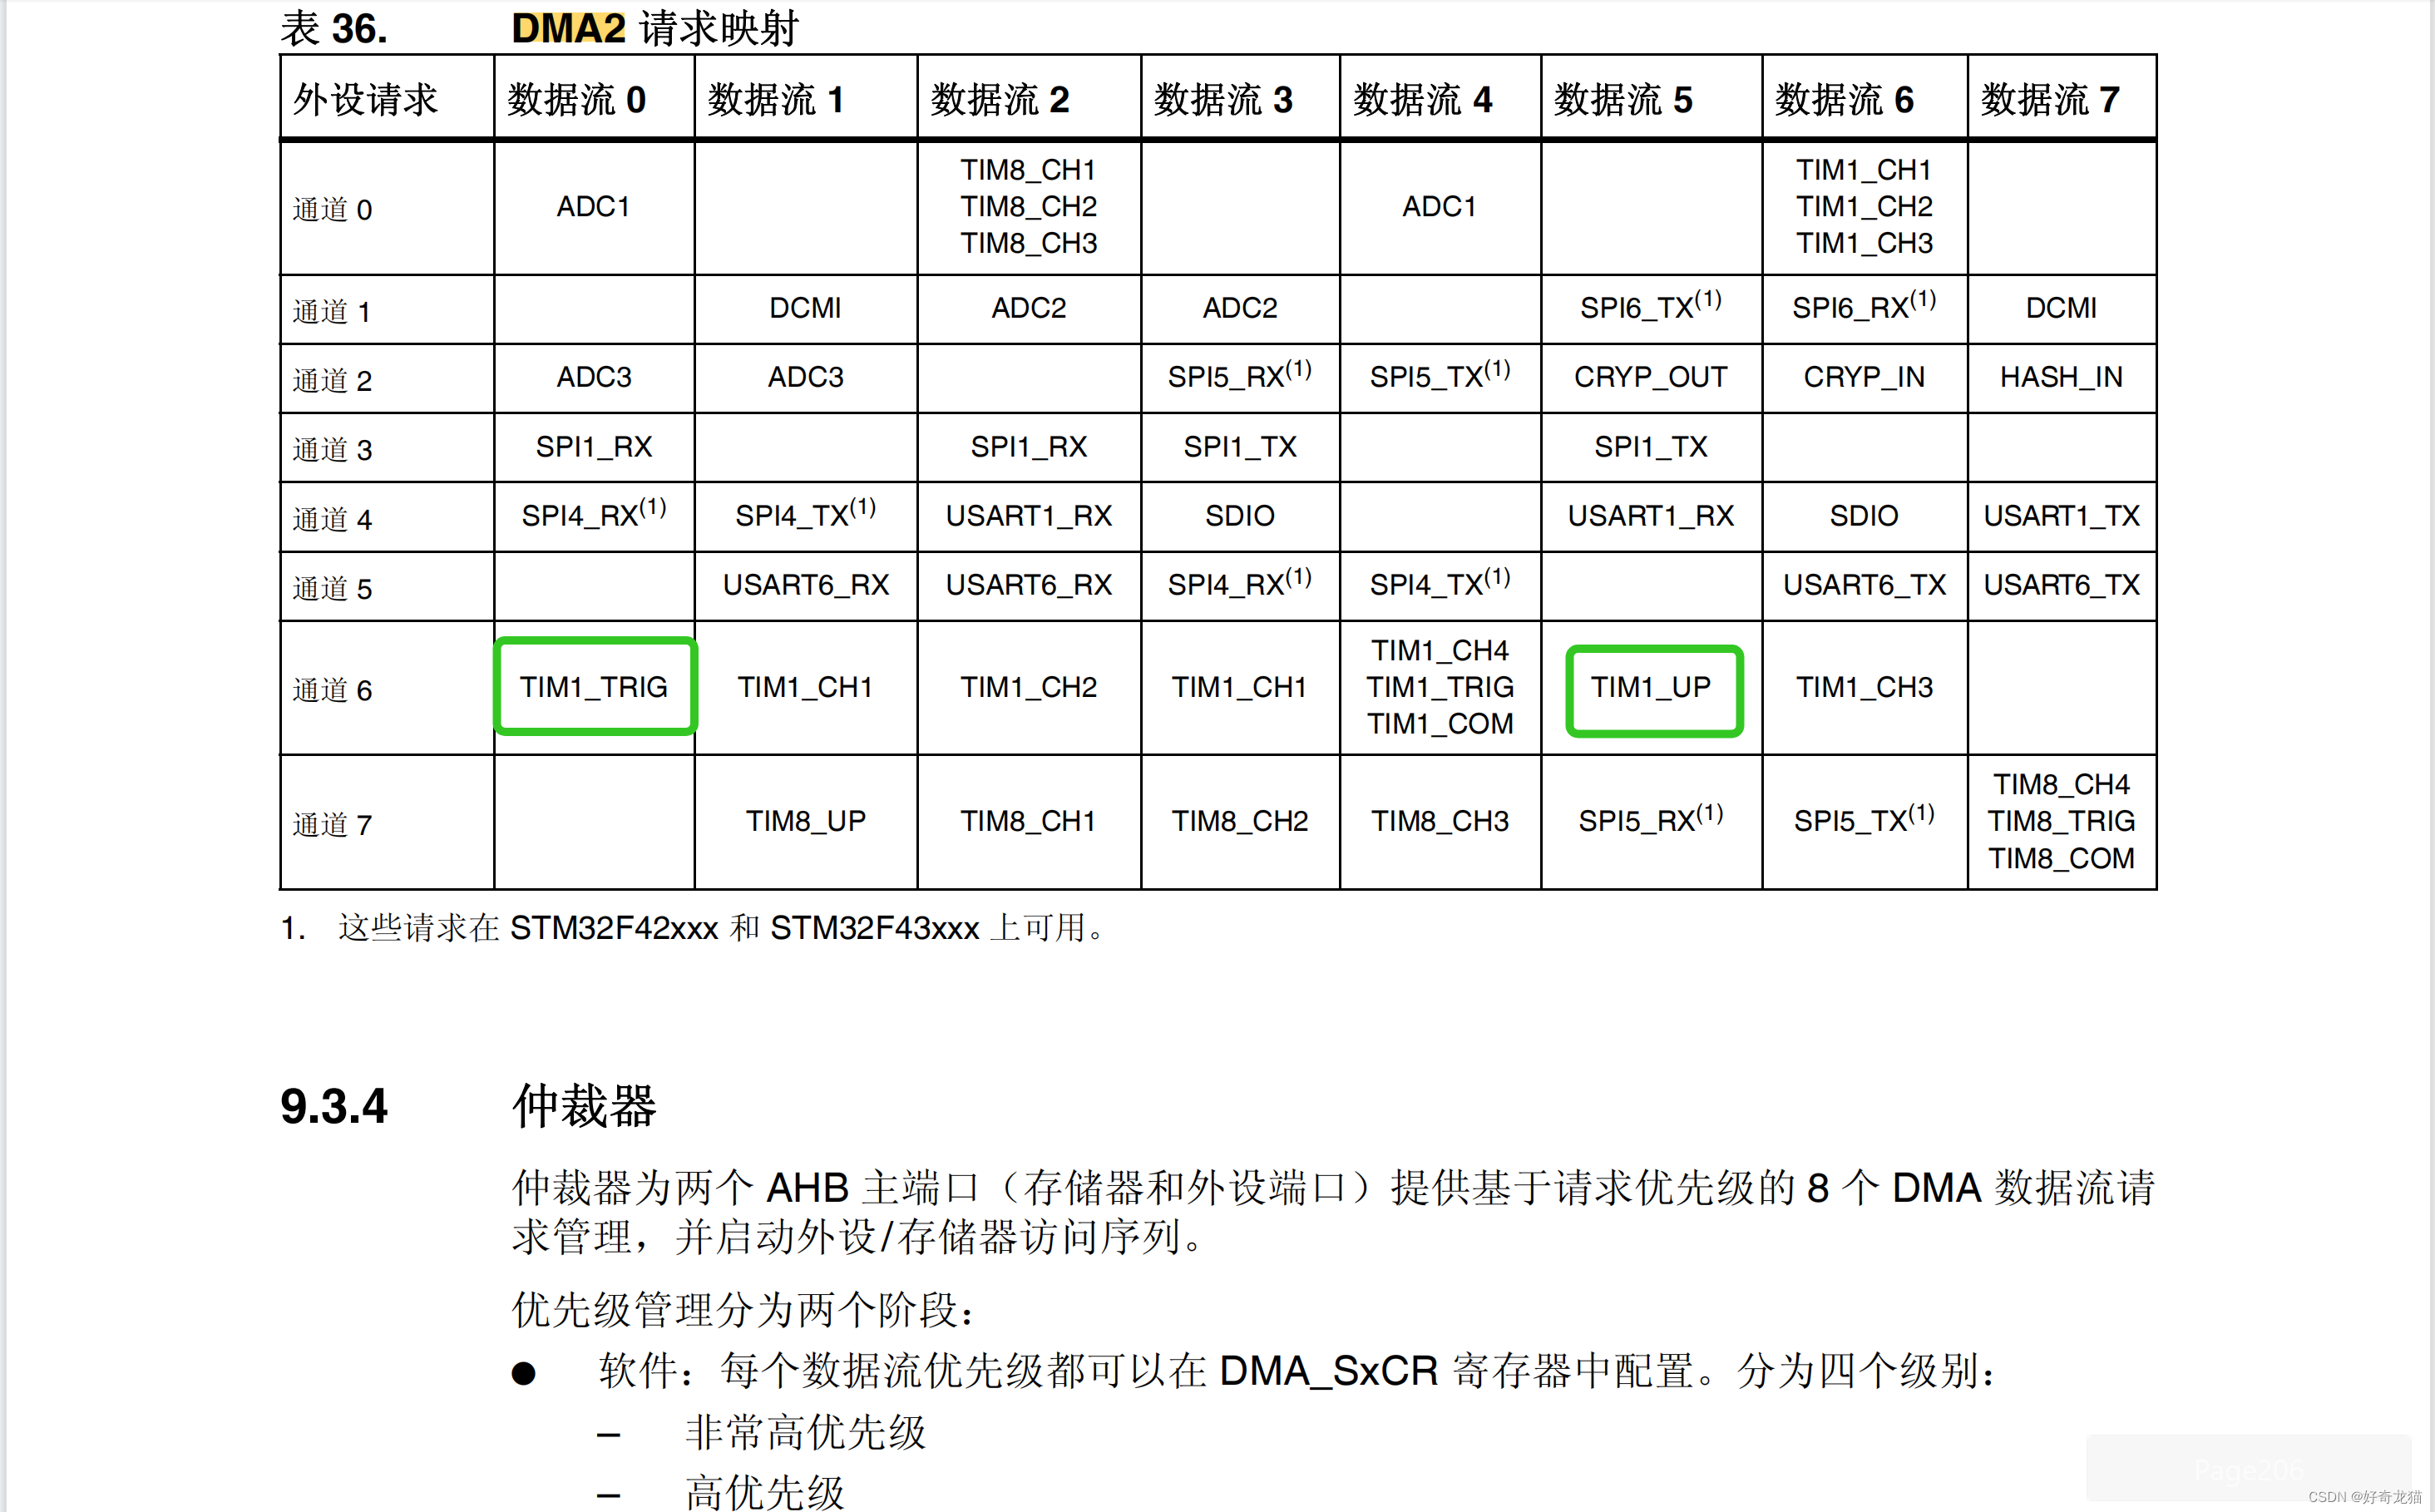Click the DMA_SxCR register name in bullet
The height and width of the screenshot is (1512, 2435).
(x=1328, y=1371)
